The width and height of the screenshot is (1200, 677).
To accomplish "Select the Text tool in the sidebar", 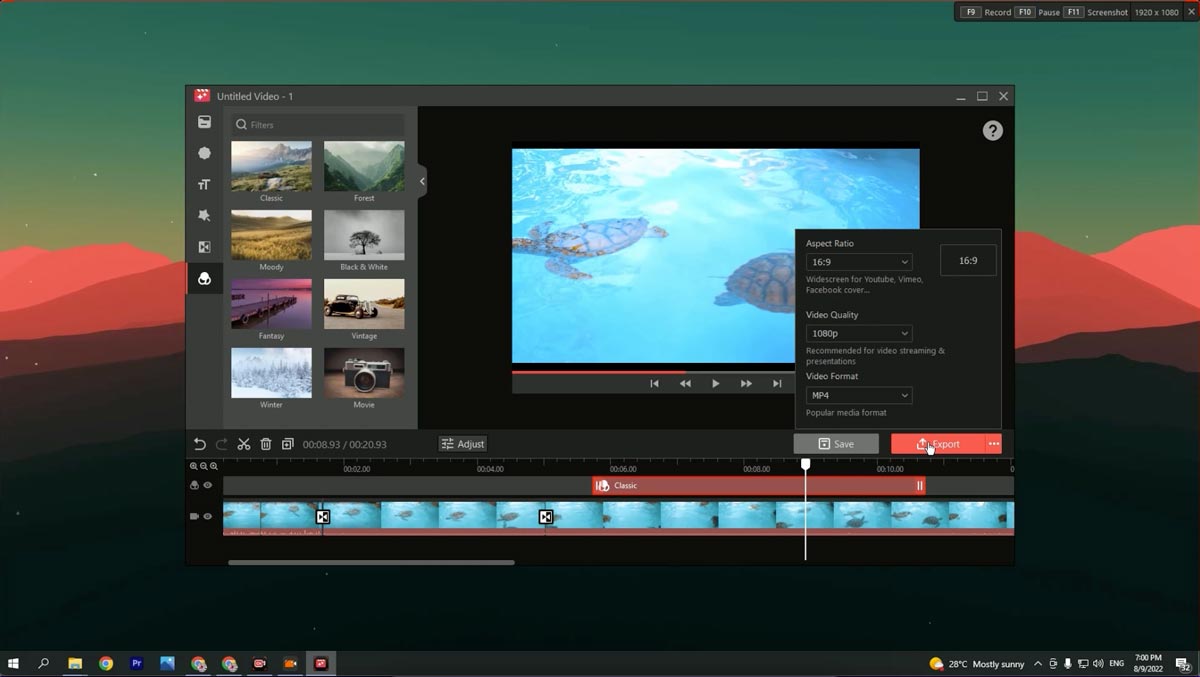I will [204, 184].
